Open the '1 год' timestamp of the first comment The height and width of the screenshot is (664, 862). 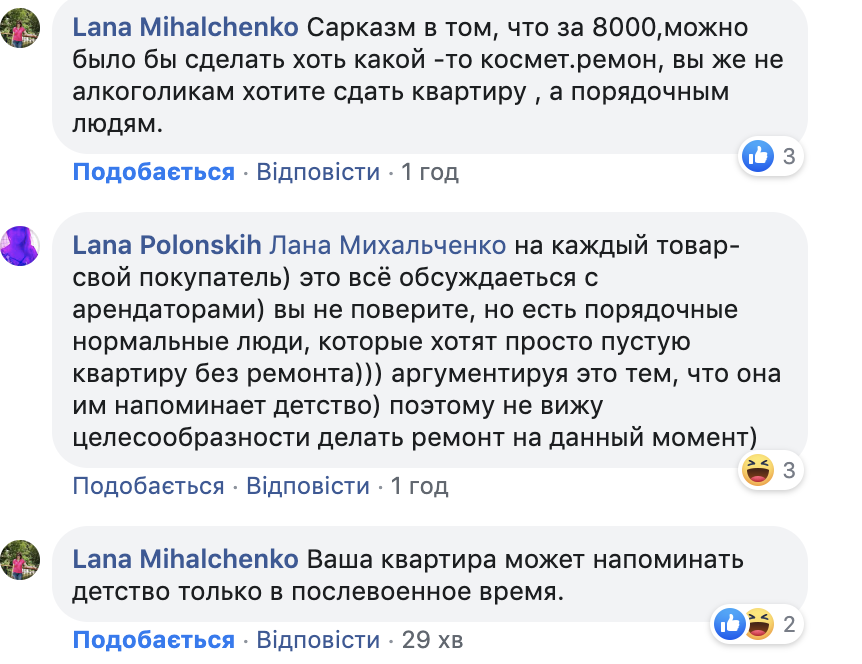(429, 172)
